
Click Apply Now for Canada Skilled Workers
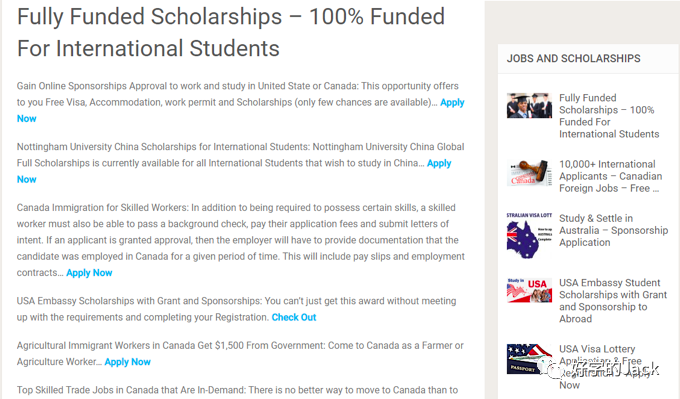click(89, 273)
